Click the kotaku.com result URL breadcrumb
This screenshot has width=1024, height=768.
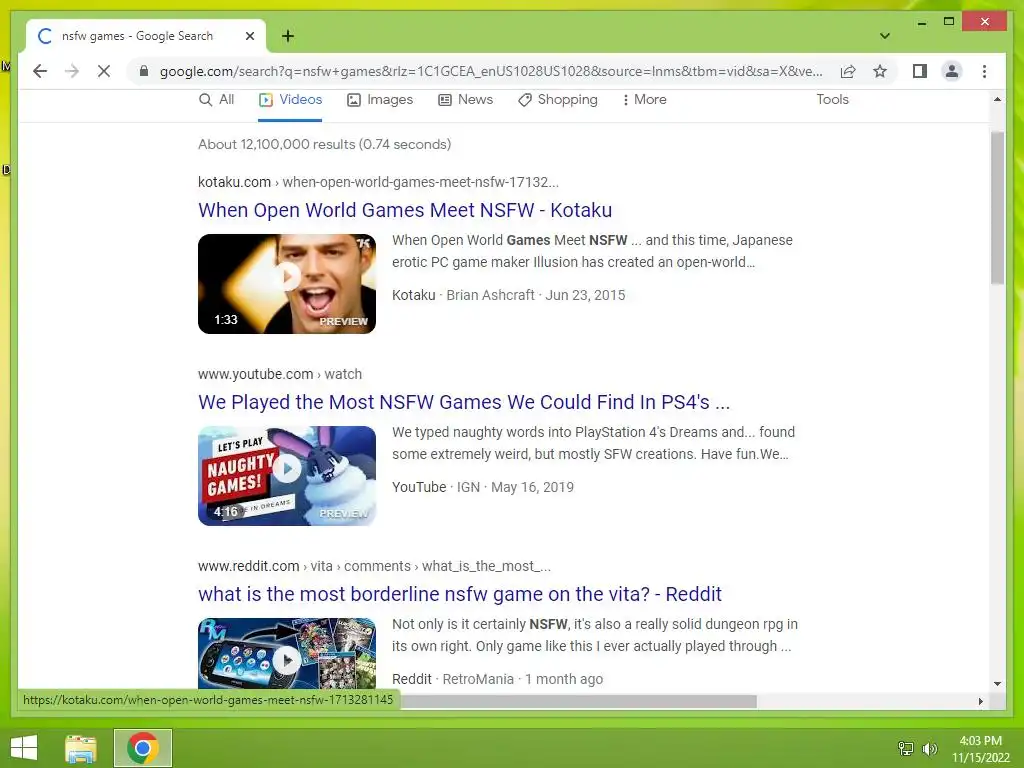(378, 182)
